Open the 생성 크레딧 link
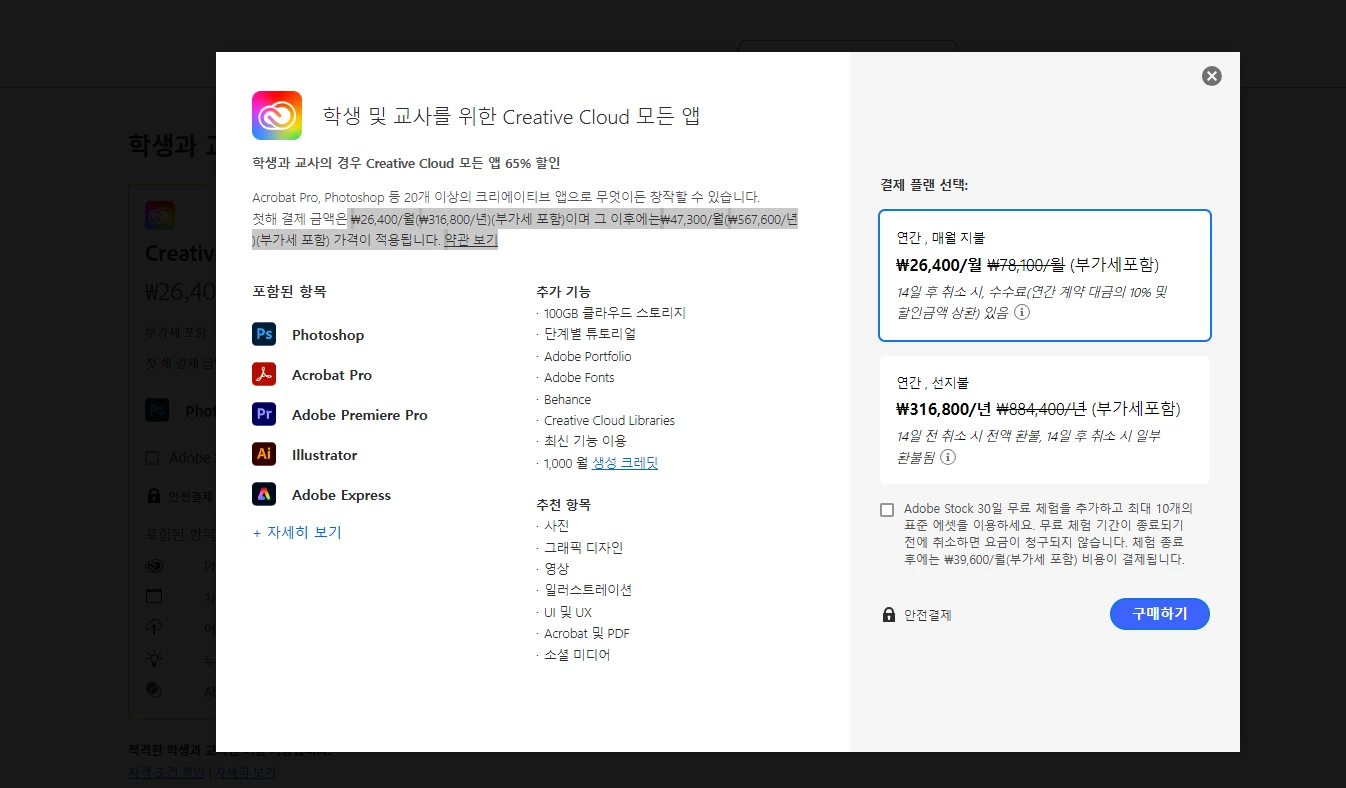Screen dimensions: 1346x788 tap(625, 463)
